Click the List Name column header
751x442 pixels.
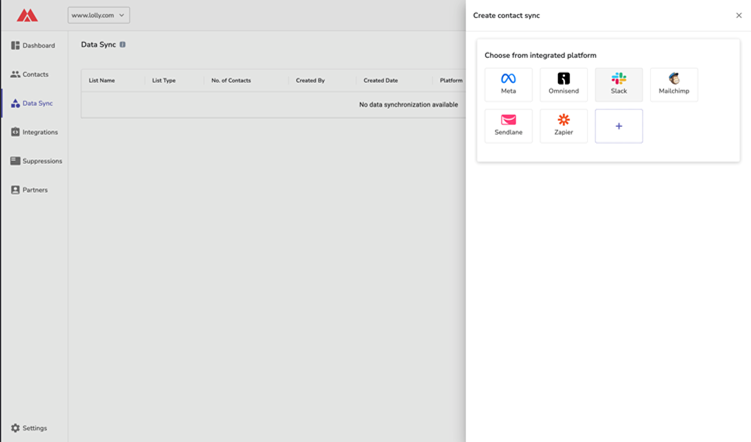point(102,80)
